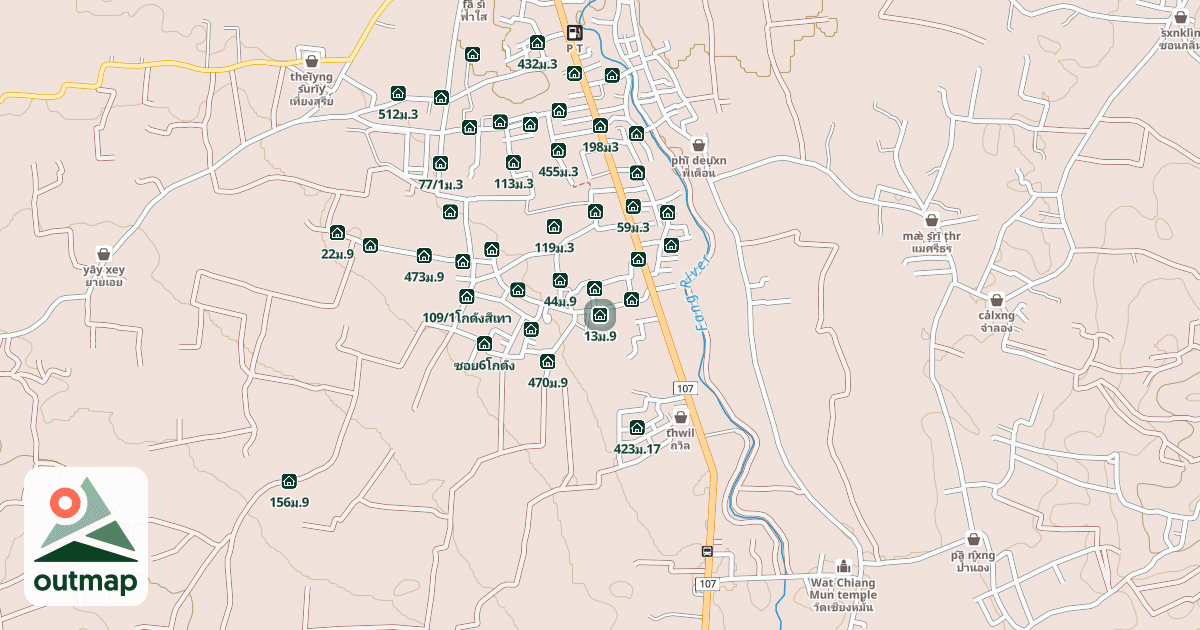Select the phi deuxn shop icon
The height and width of the screenshot is (630, 1200).
coord(698,144)
